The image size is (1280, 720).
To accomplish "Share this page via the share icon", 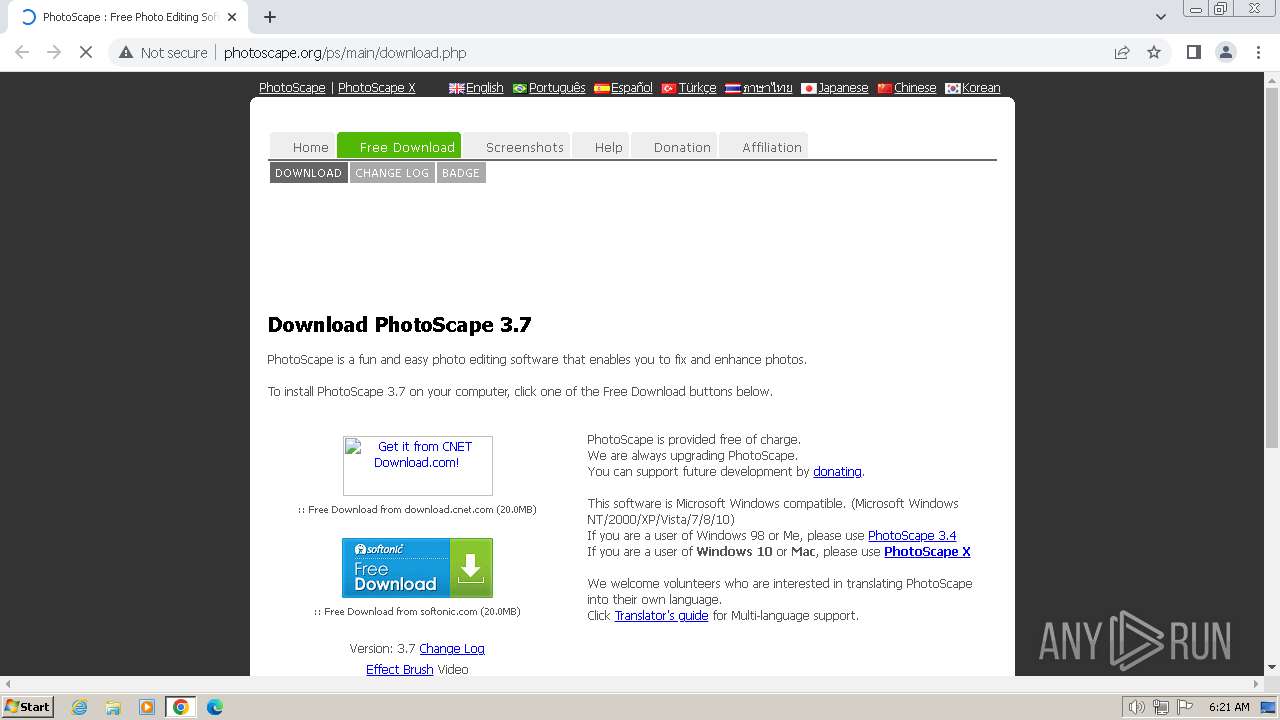I will tap(1122, 52).
